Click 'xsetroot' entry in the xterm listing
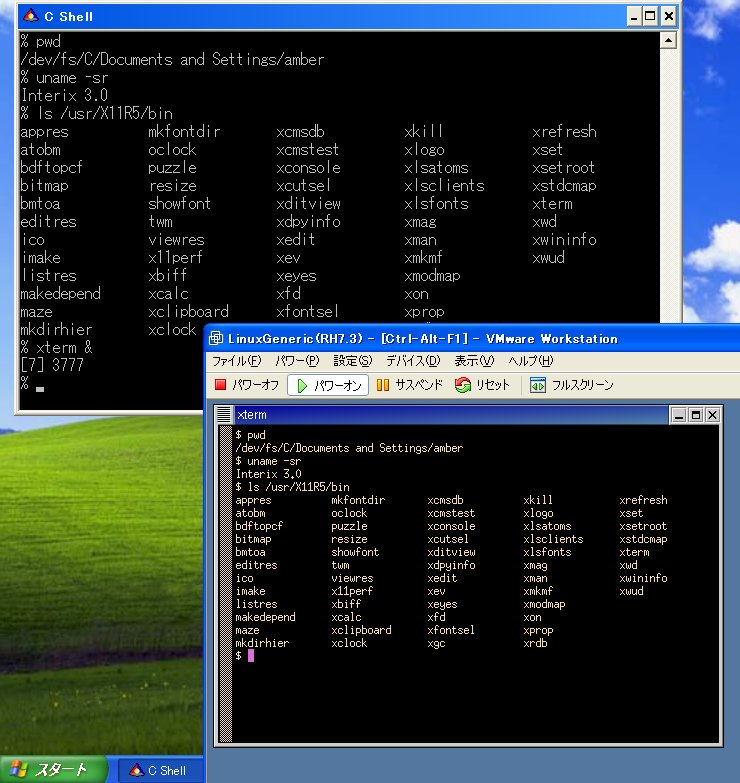 (643, 526)
